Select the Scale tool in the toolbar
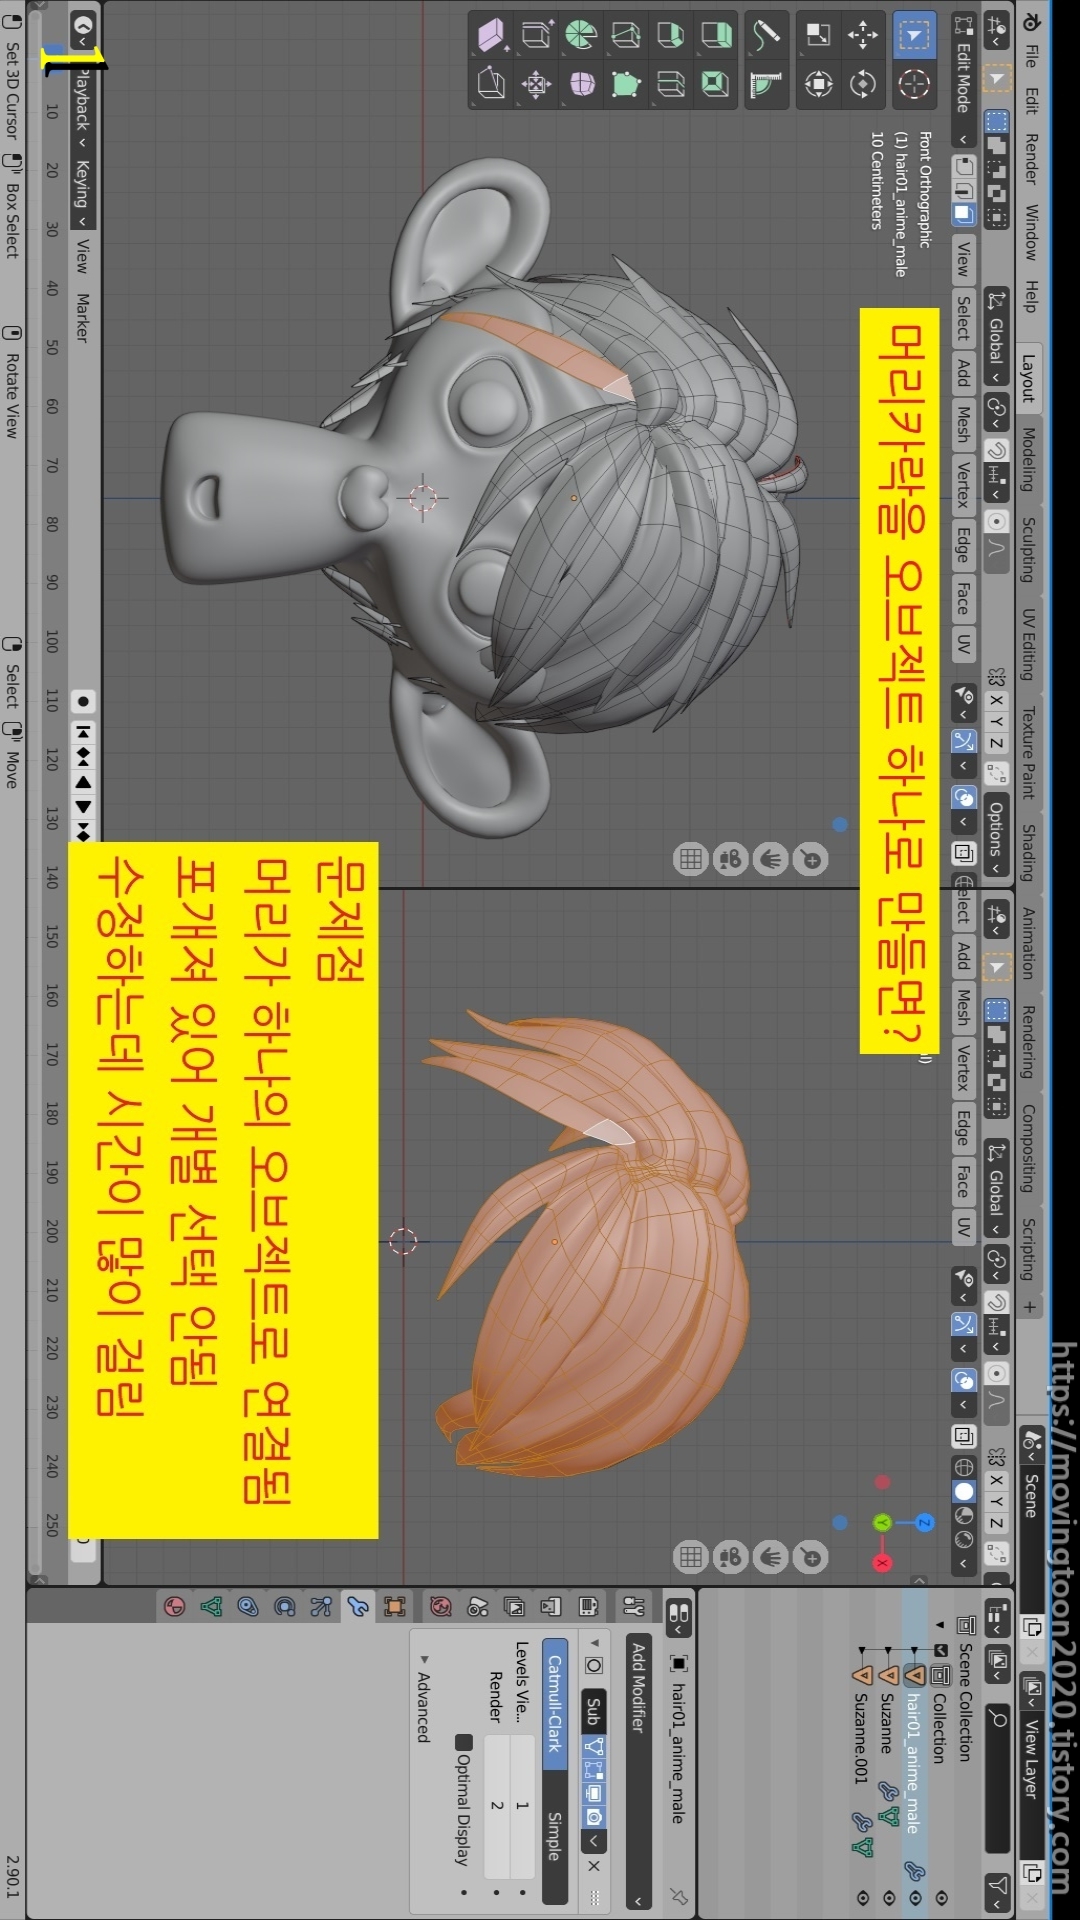This screenshot has height=1920, width=1080. point(819,35)
